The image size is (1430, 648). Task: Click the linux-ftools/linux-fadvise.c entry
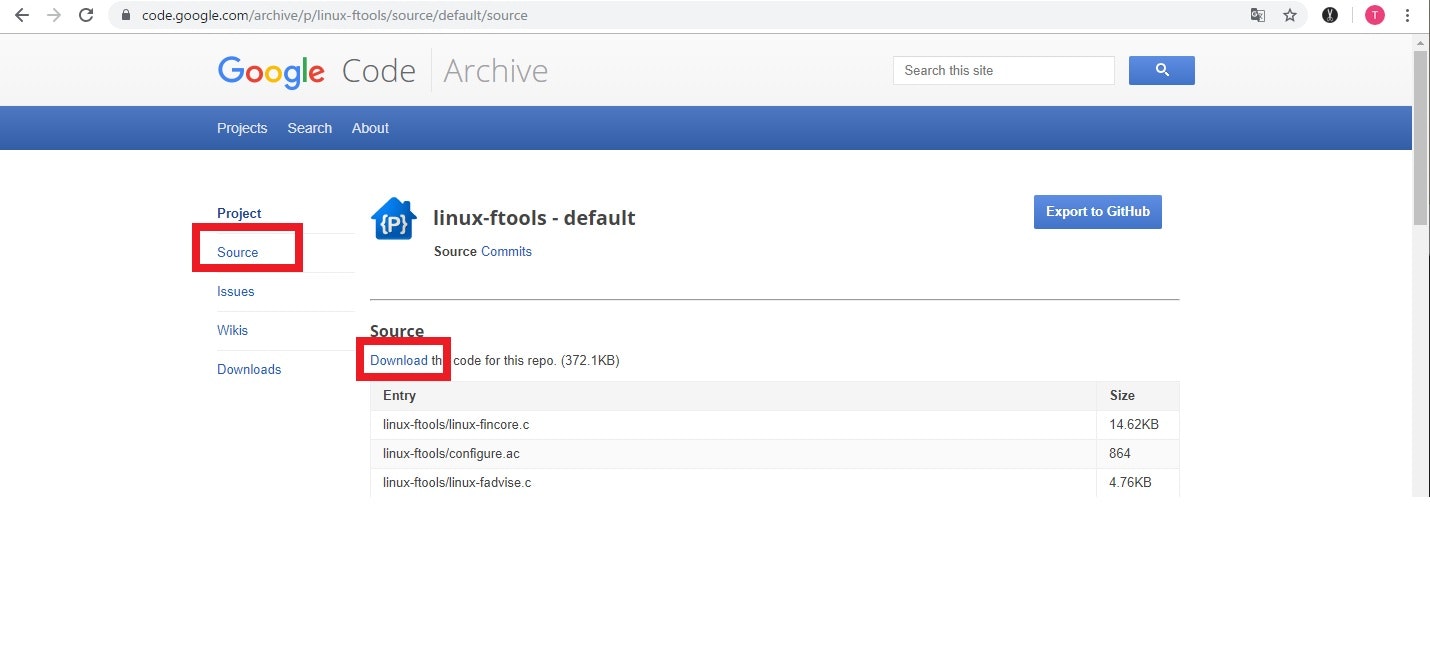(x=457, y=482)
